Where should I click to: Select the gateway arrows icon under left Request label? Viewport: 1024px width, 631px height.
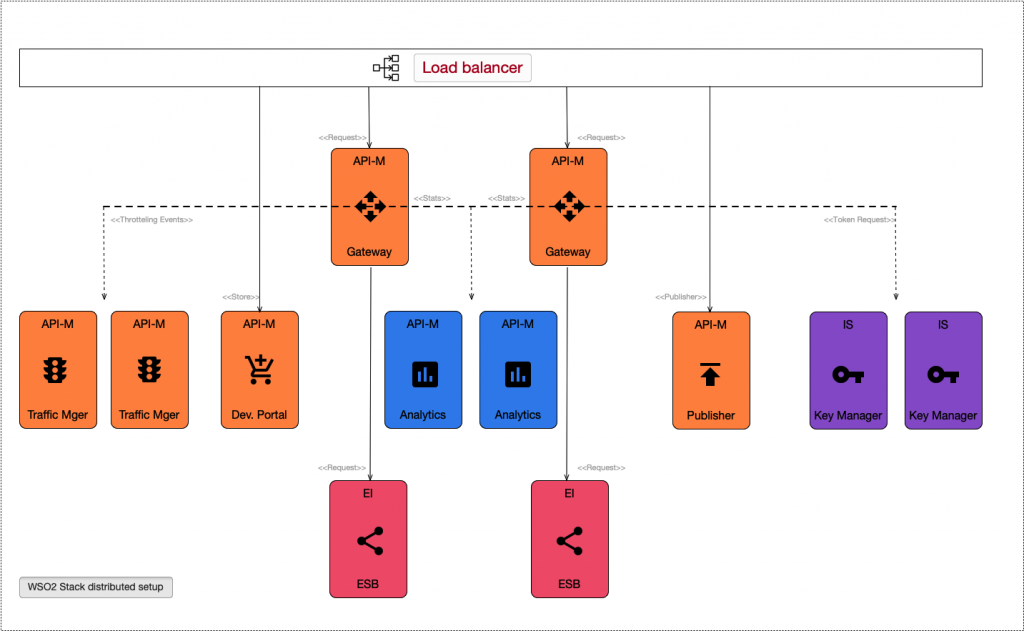[370, 206]
